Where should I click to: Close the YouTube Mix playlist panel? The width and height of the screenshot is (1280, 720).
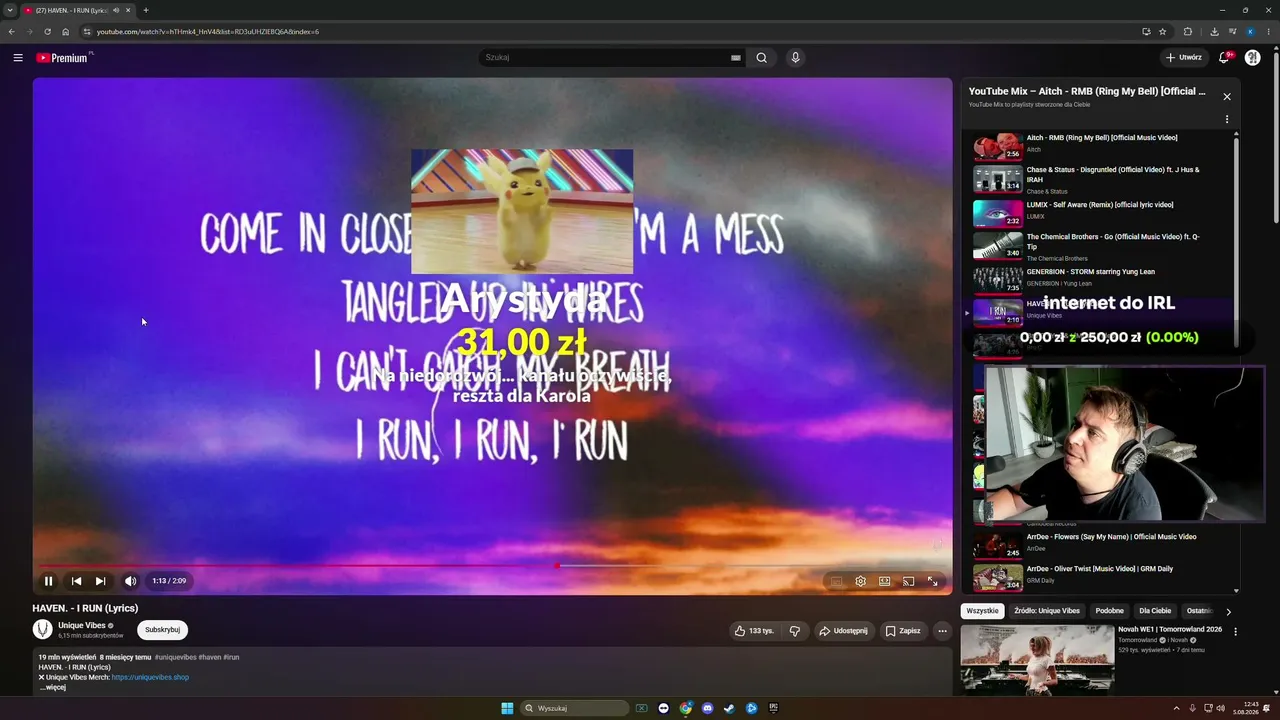1227,97
